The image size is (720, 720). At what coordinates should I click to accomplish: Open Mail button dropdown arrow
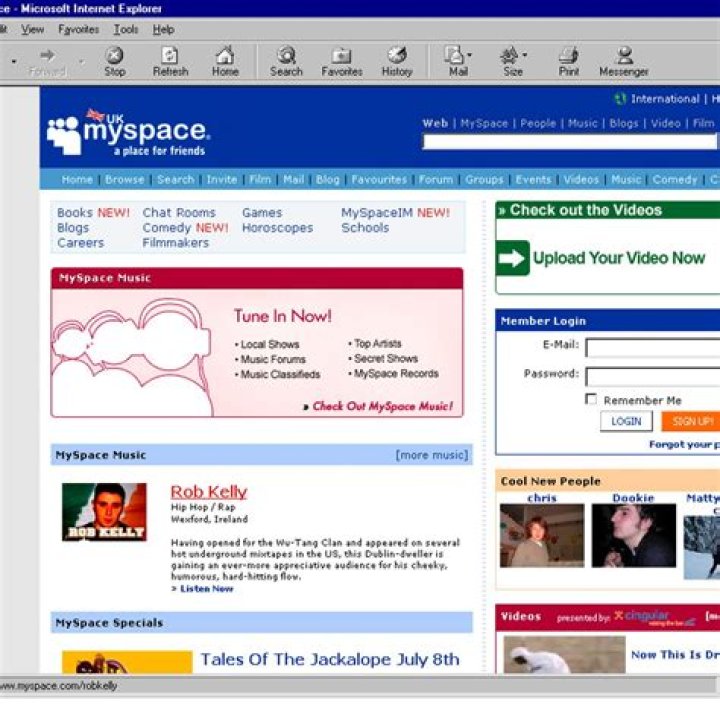tap(469, 55)
